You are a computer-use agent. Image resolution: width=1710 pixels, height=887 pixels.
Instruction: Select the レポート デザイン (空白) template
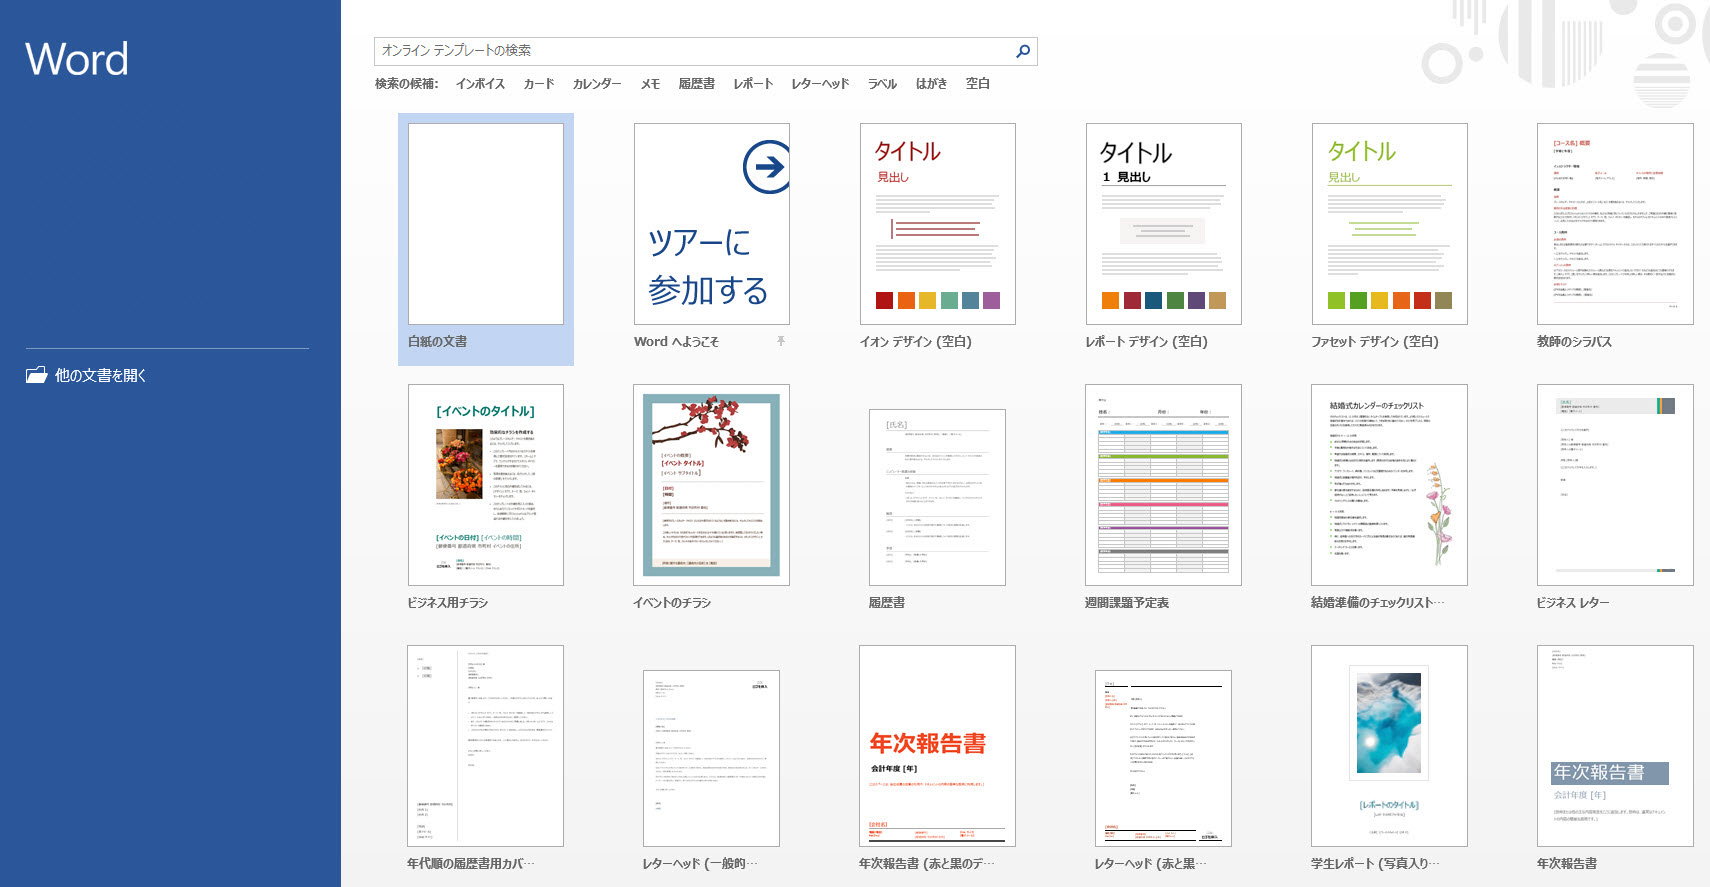point(1164,224)
